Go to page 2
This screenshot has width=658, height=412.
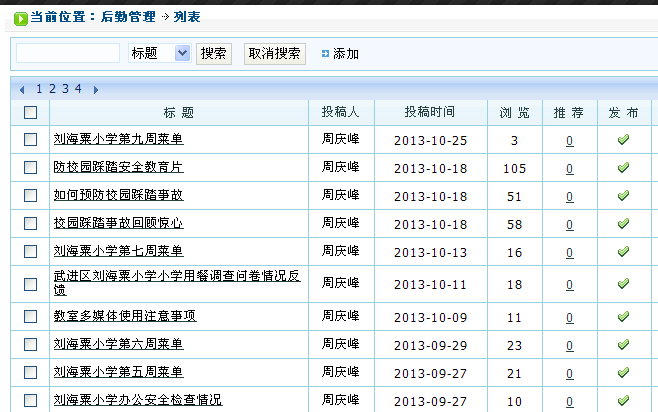(52, 89)
